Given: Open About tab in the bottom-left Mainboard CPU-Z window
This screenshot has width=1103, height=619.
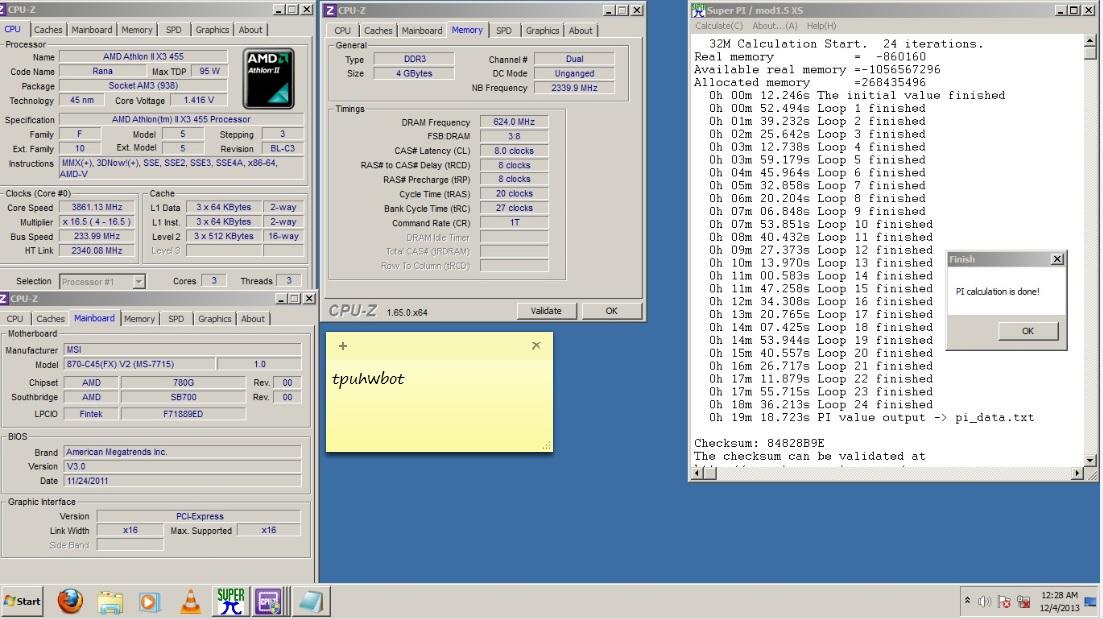Looking at the screenshot, I should (x=253, y=319).
